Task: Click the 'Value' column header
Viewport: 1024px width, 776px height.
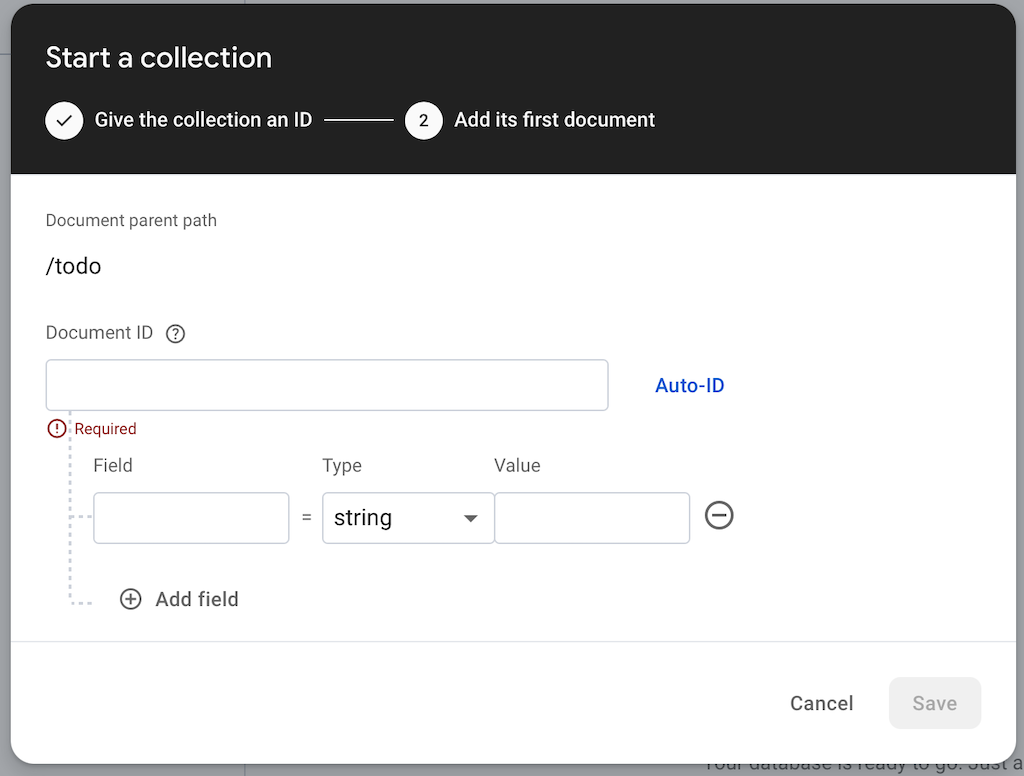Action: 517,465
